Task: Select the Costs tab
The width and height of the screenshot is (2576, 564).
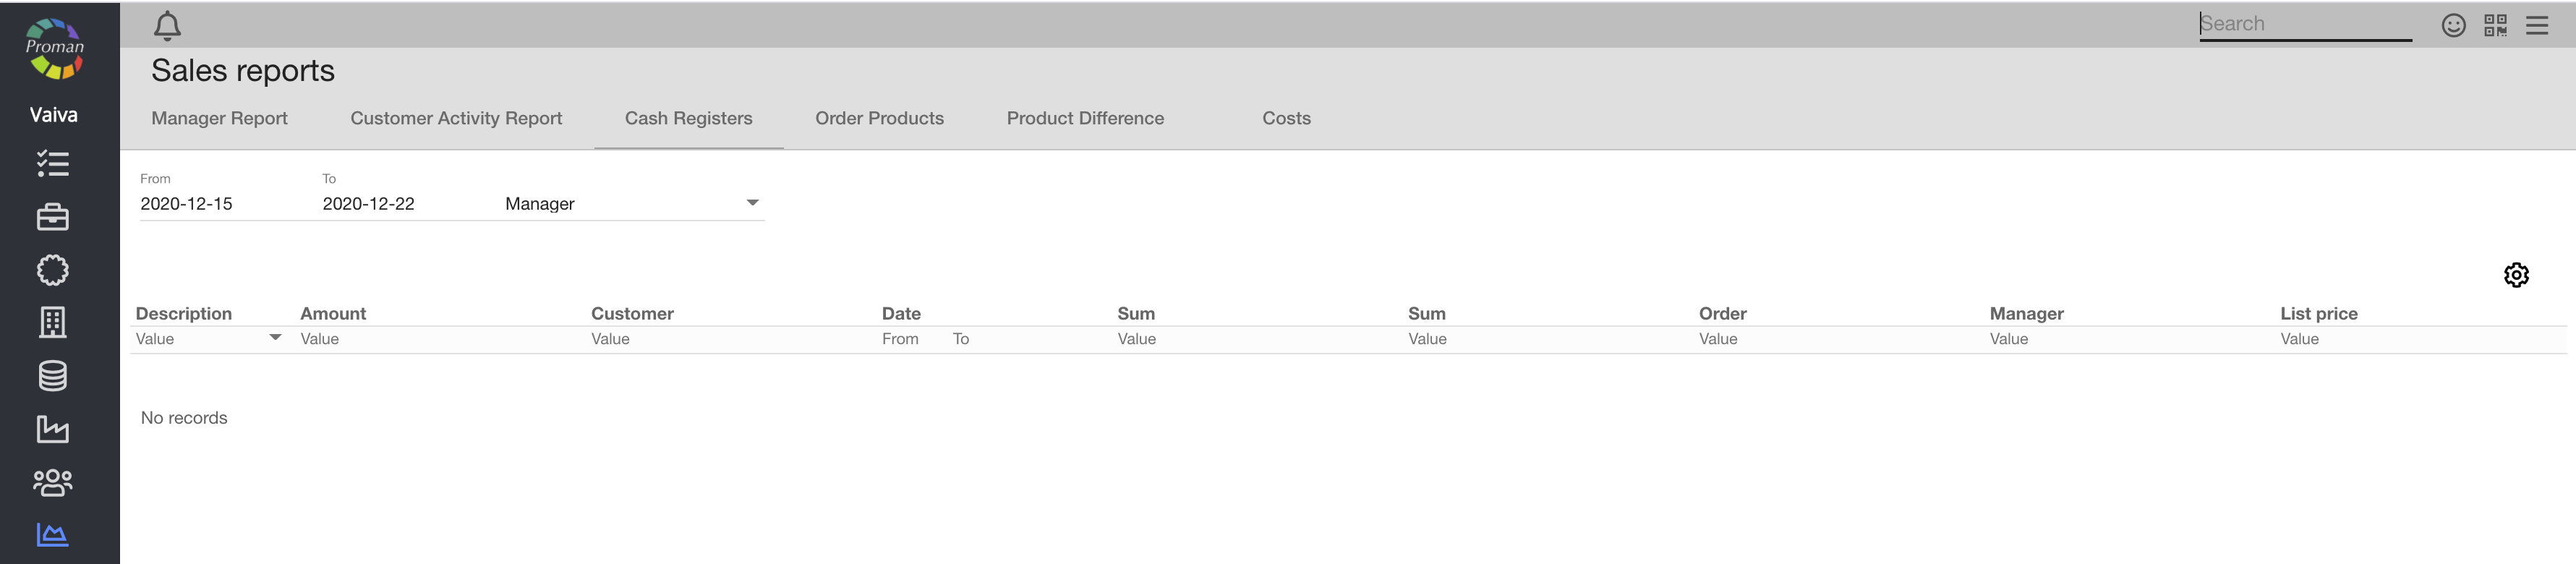Action: [1286, 118]
